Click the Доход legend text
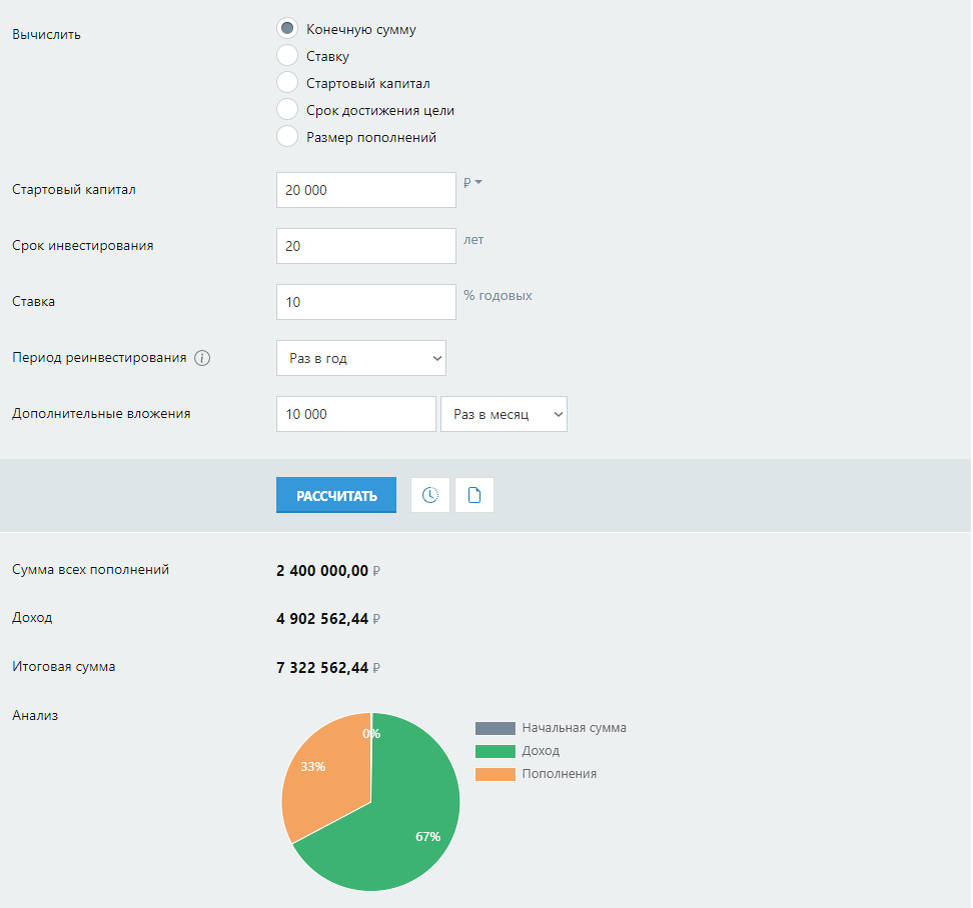 click(540, 751)
